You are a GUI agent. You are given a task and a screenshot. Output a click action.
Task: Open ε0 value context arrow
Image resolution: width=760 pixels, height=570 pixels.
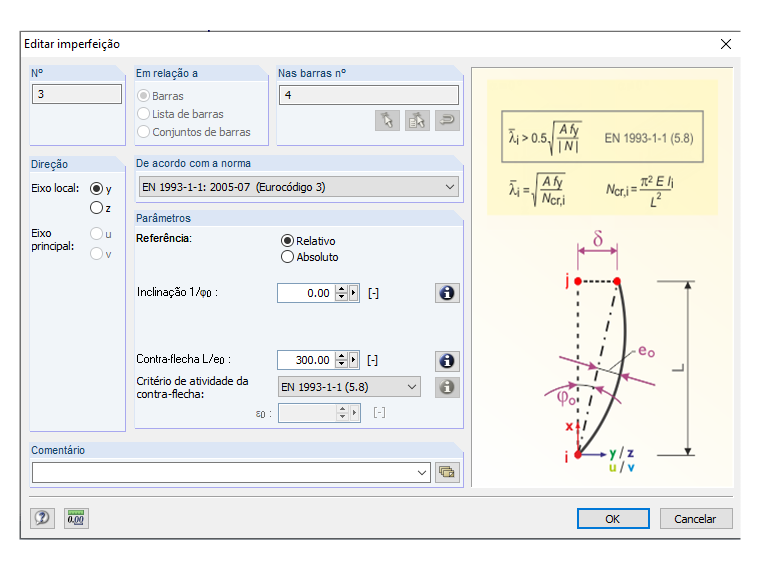355,413
